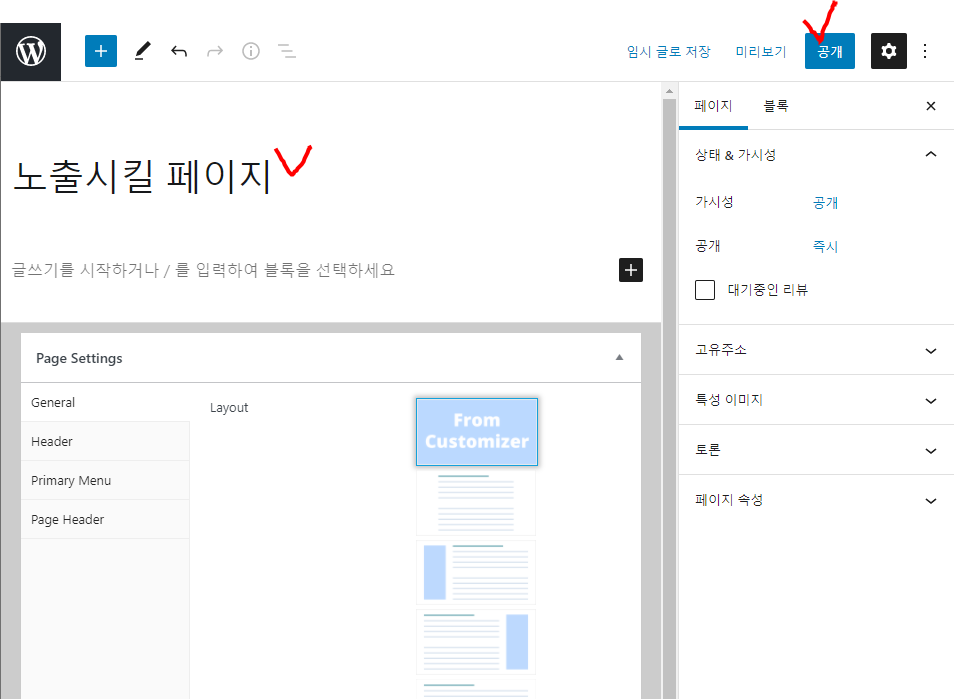Click the WordPress logo to view pages

[x=30, y=52]
